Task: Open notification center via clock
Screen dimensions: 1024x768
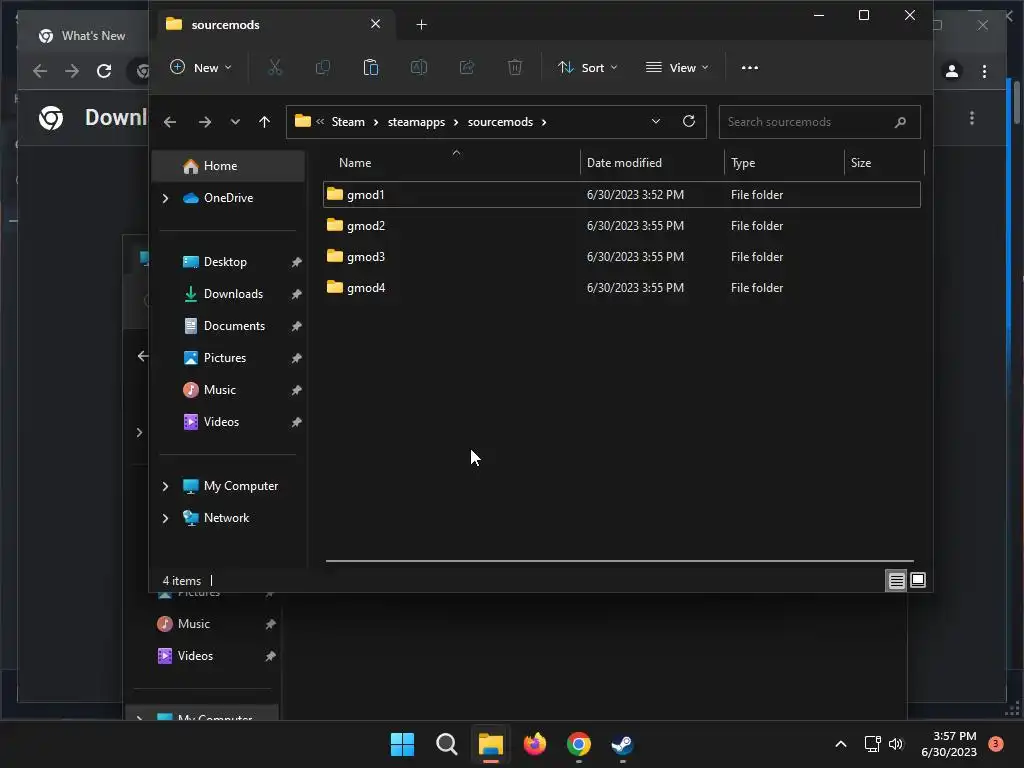Action: 949,744
